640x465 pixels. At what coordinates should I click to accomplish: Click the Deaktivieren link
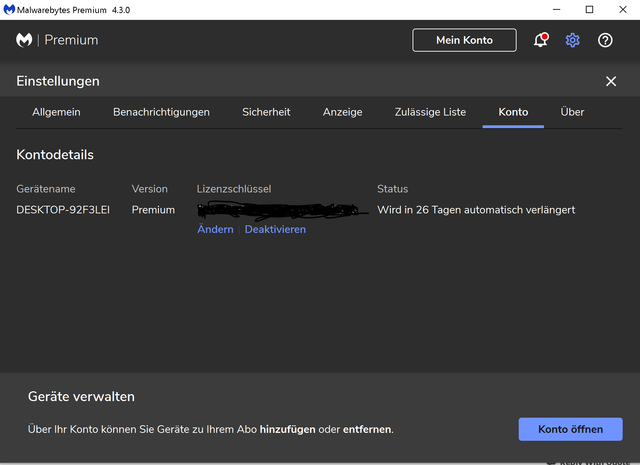275,229
